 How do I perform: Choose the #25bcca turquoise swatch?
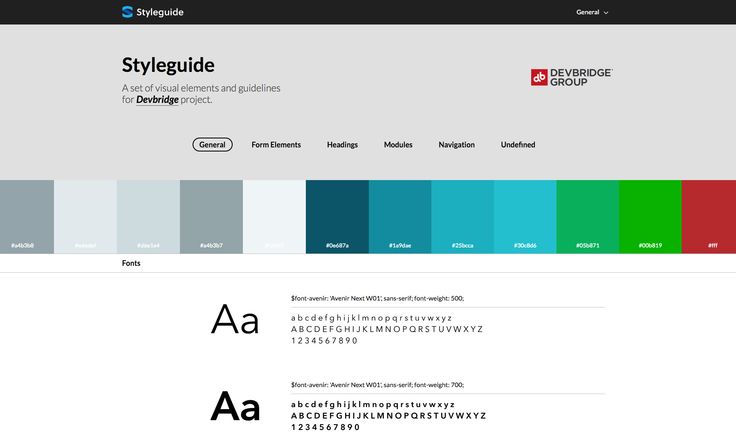(x=462, y=217)
